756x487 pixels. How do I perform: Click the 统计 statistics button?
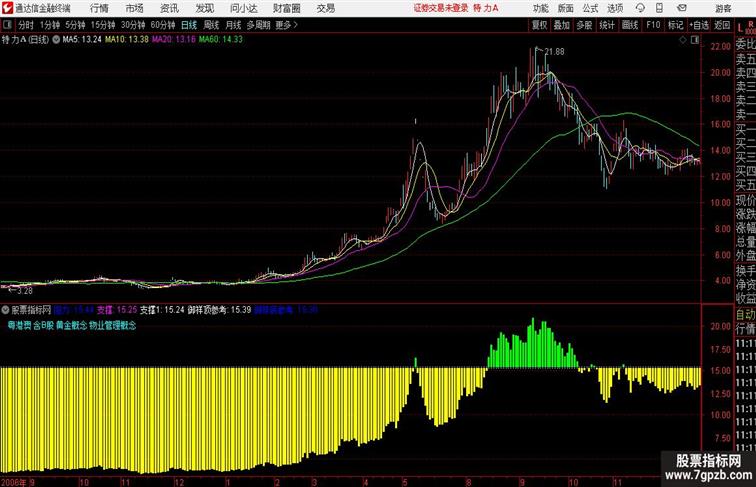click(x=607, y=25)
